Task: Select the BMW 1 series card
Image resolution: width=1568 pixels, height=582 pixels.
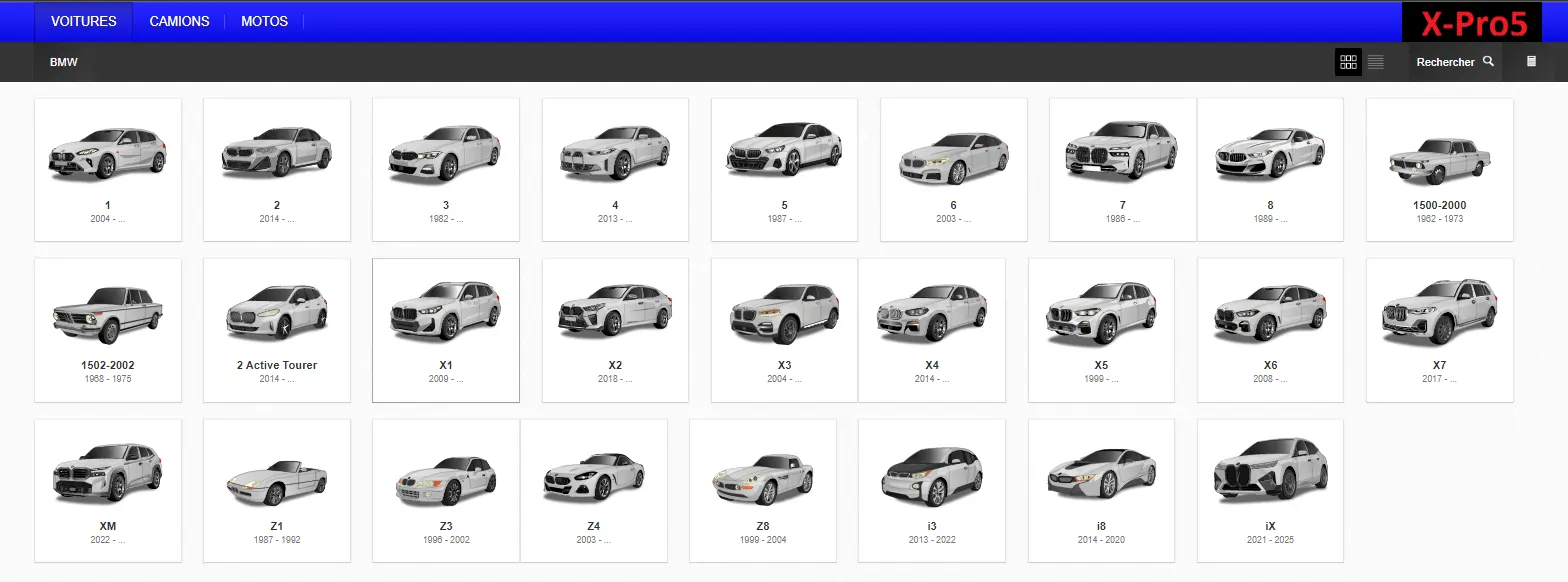Action: pos(108,170)
